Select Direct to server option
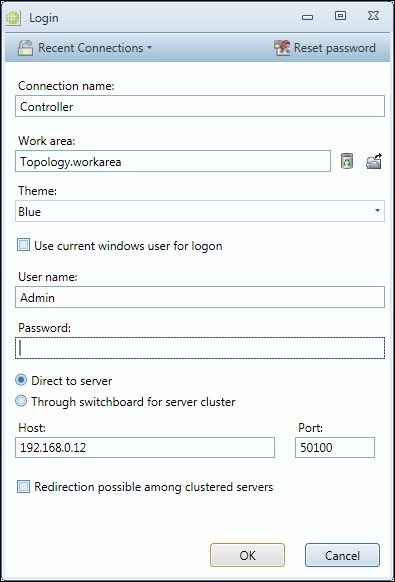 coord(21,380)
